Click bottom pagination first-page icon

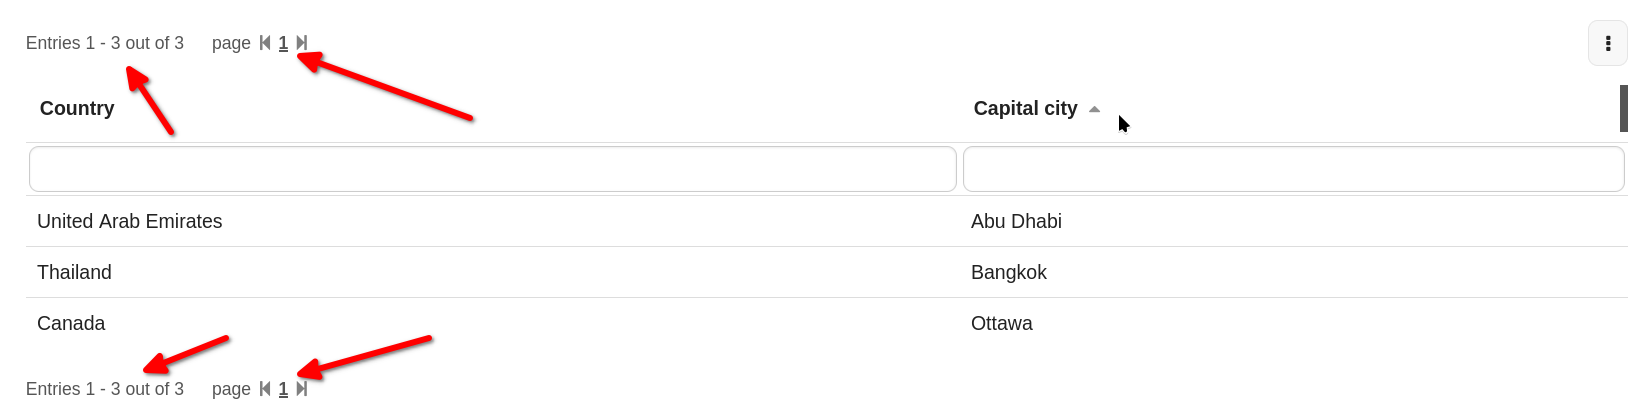coord(265,389)
